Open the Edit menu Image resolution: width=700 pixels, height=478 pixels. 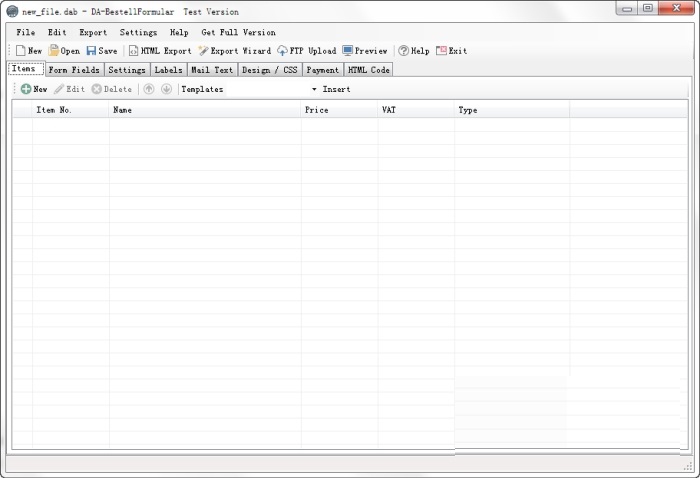click(x=57, y=33)
